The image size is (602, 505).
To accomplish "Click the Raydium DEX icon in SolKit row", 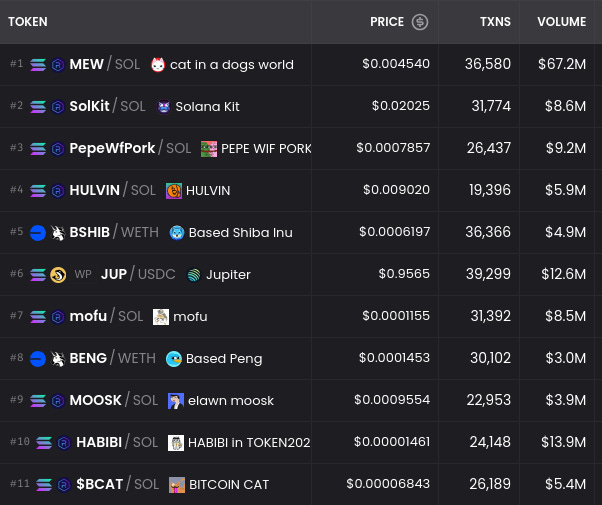I will [x=58, y=107].
